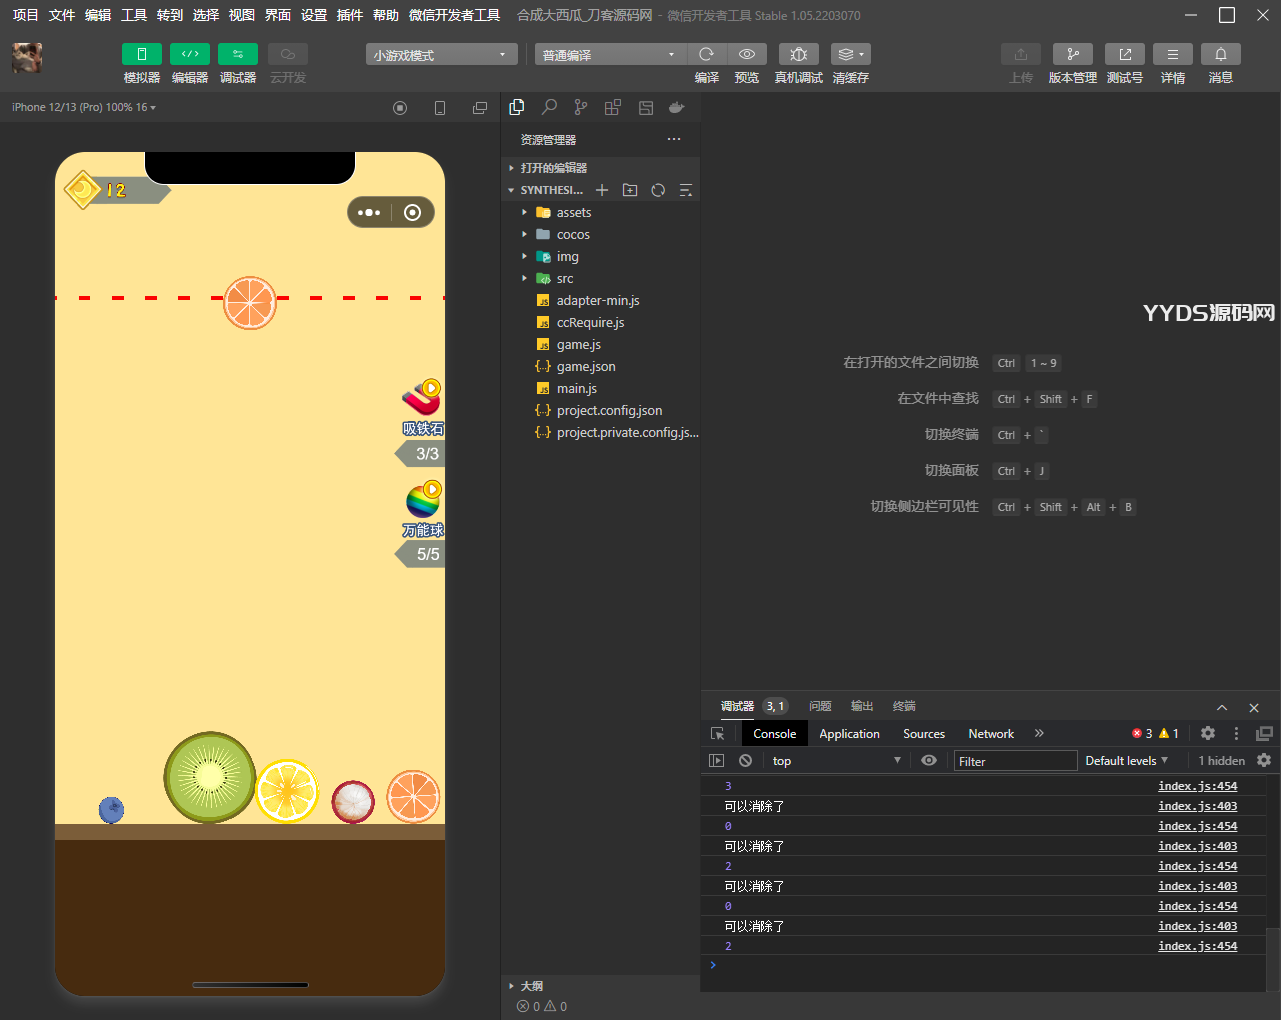Open source control branch icon
This screenshot has height=1020, width=1281.
click(581, 107)
